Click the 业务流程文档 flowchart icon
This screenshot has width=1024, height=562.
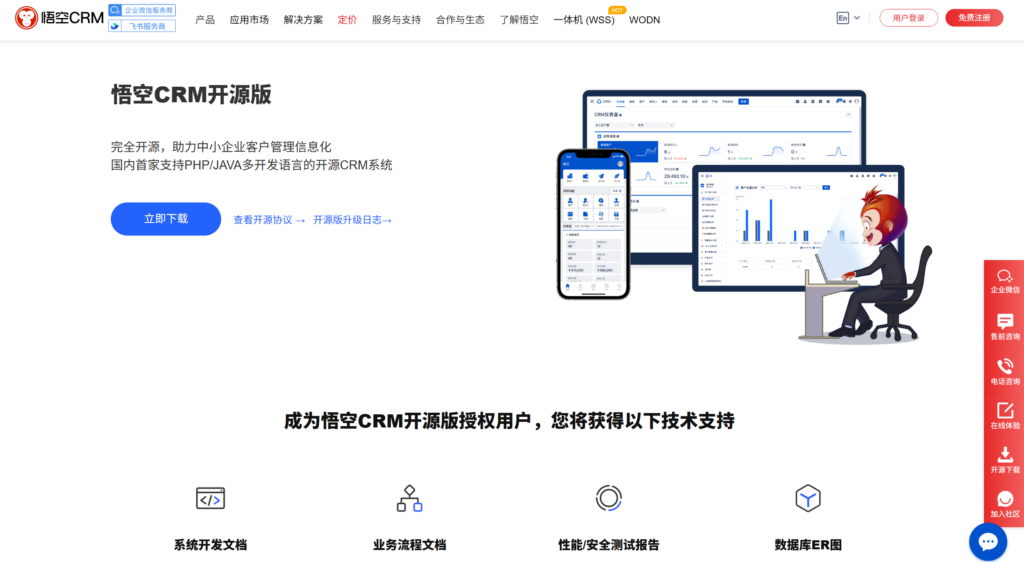pyautogui.click(x=409, y=499)
